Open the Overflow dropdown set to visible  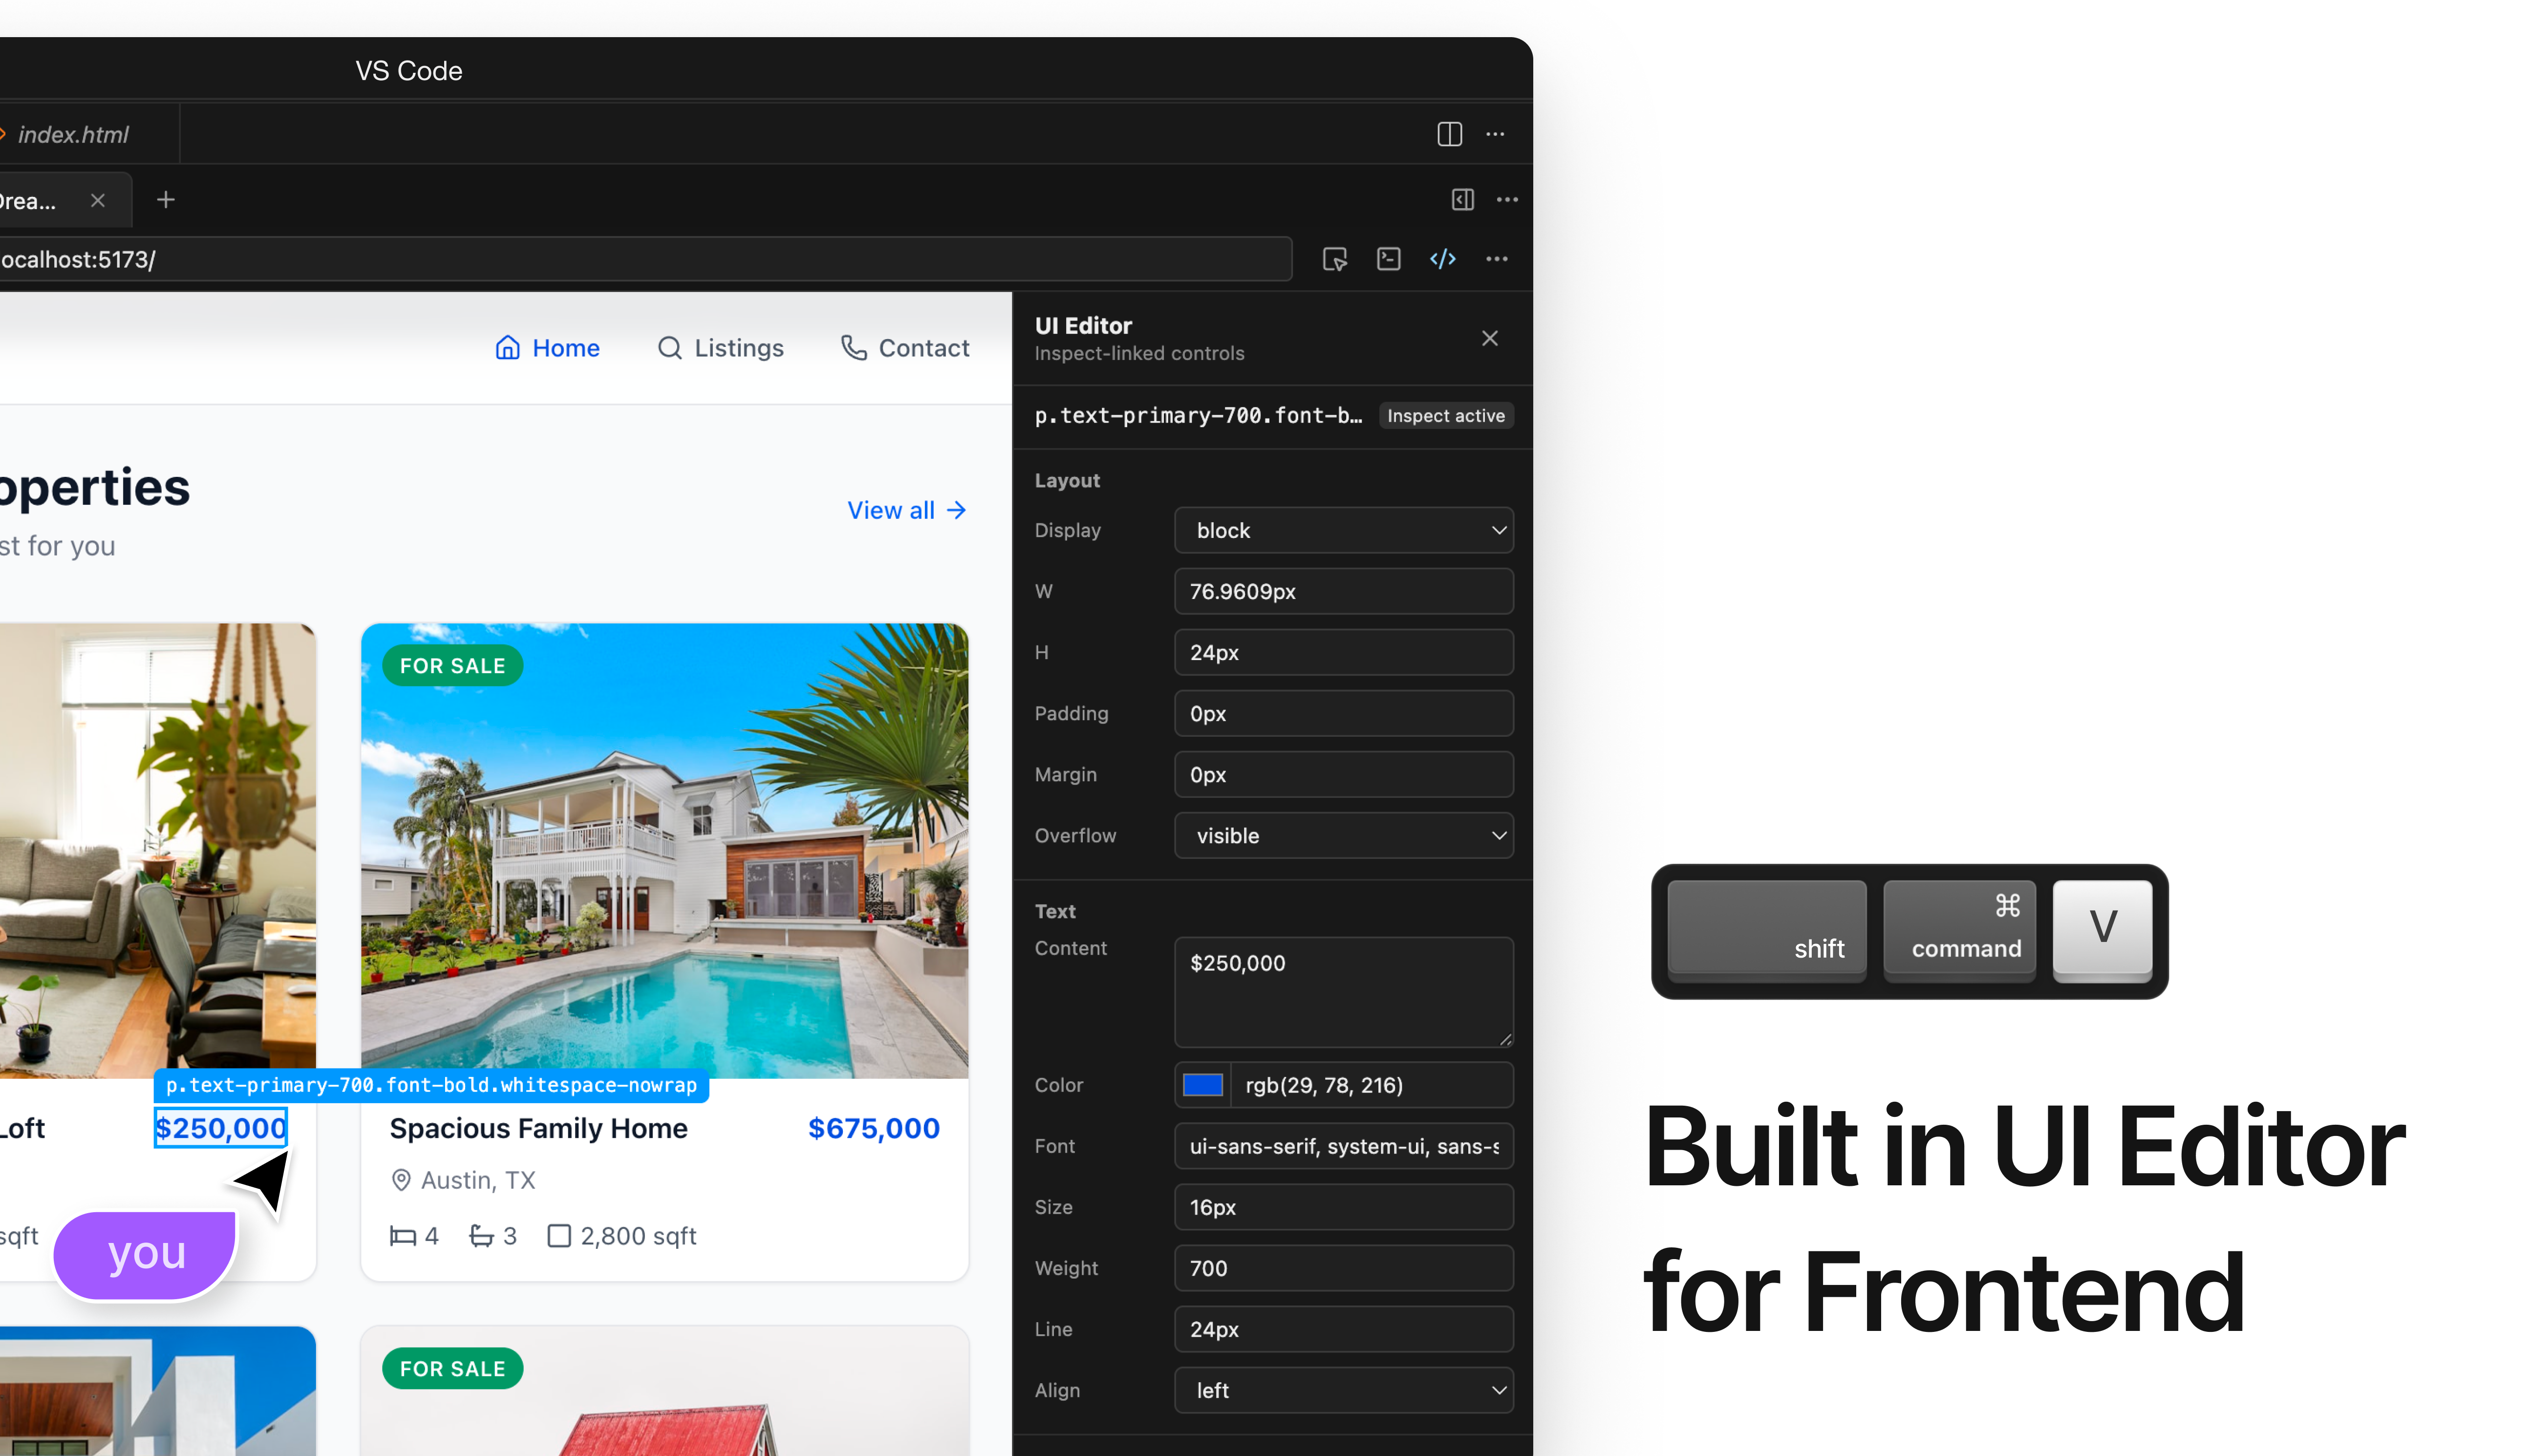pyautogui.click(x=1343, y=835)
